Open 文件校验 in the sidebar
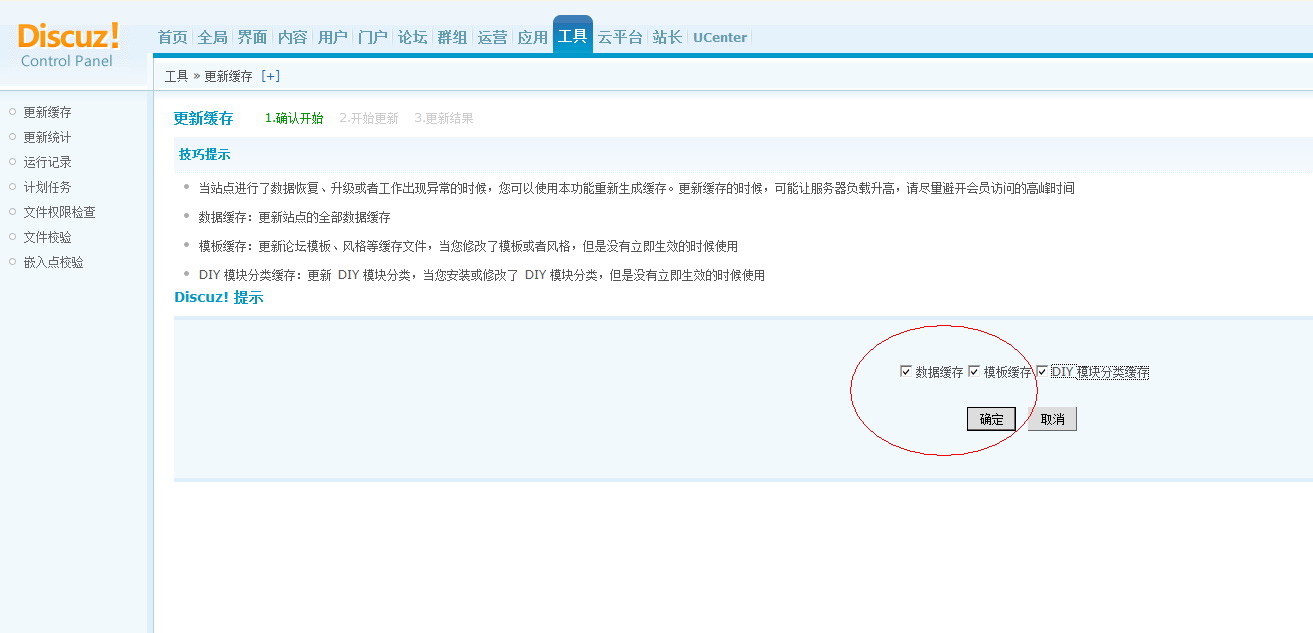1313x633 pixels. 47,237
